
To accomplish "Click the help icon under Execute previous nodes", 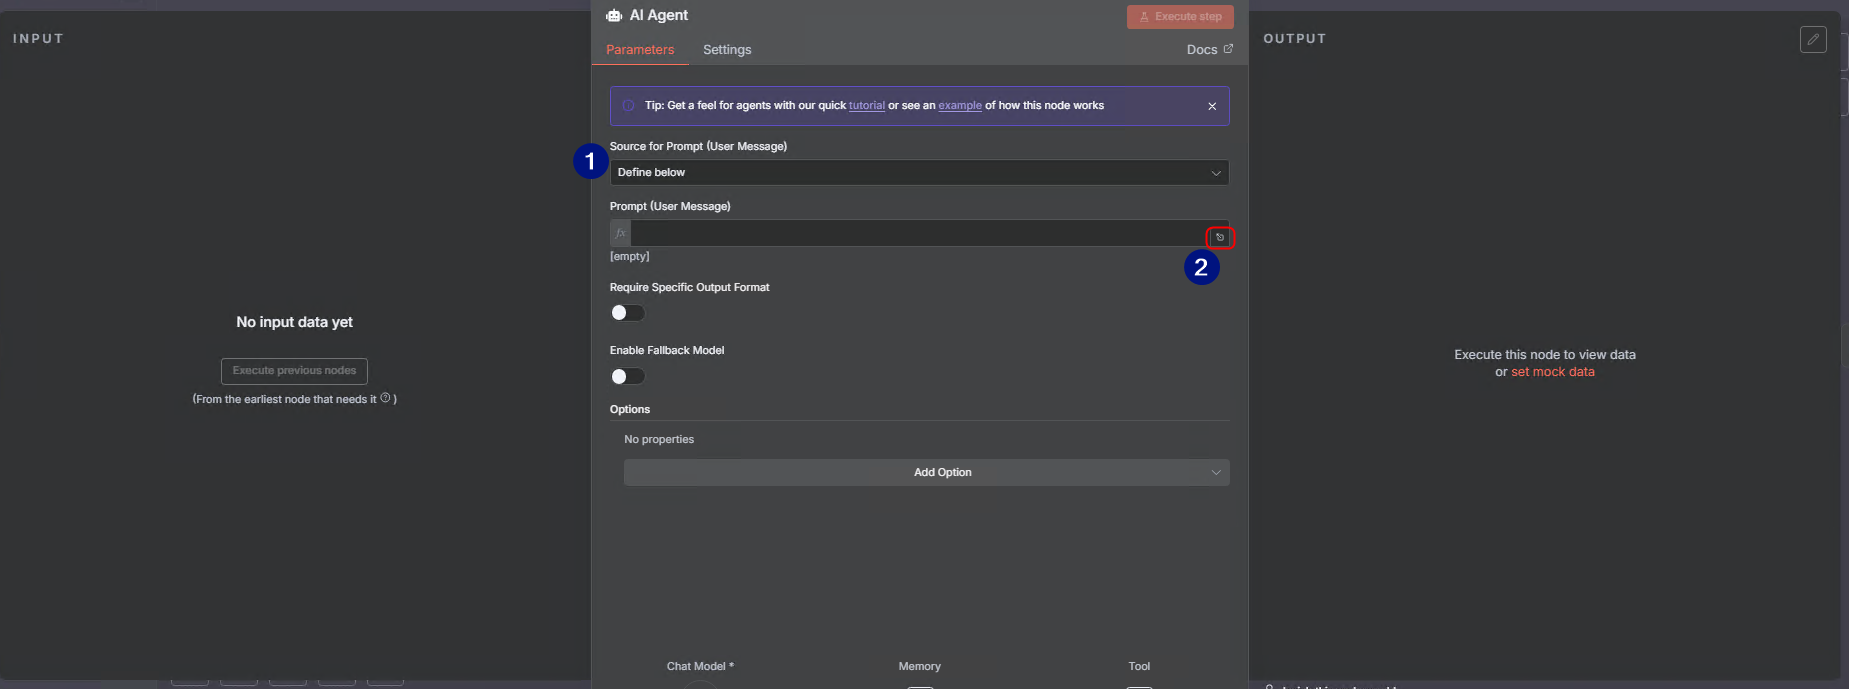I will click(x=385, y=398).
